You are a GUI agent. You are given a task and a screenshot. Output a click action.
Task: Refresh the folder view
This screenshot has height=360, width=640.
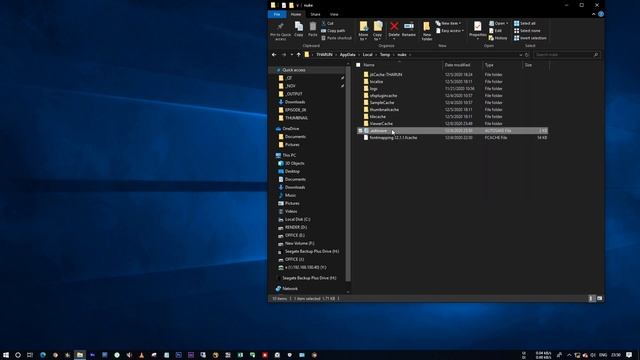click(x=527, y=55)
